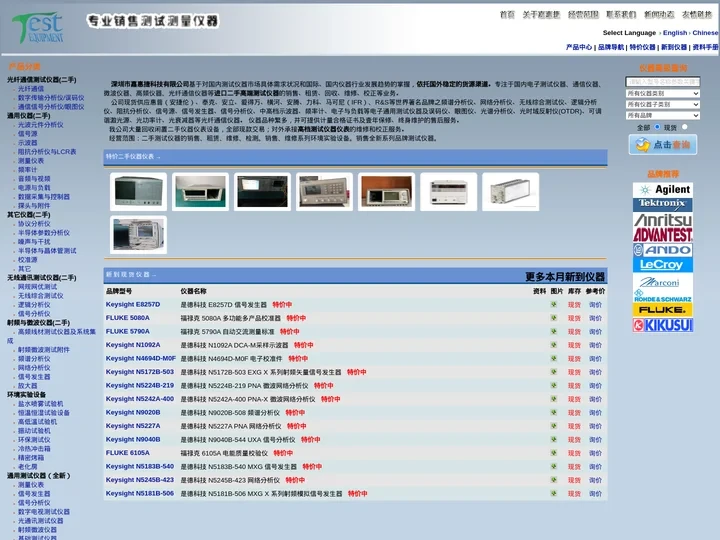The height and width of the screenshot is (540, 720).
Task: Open the Marconi brand logo
Action: click(x=663, y=281)
